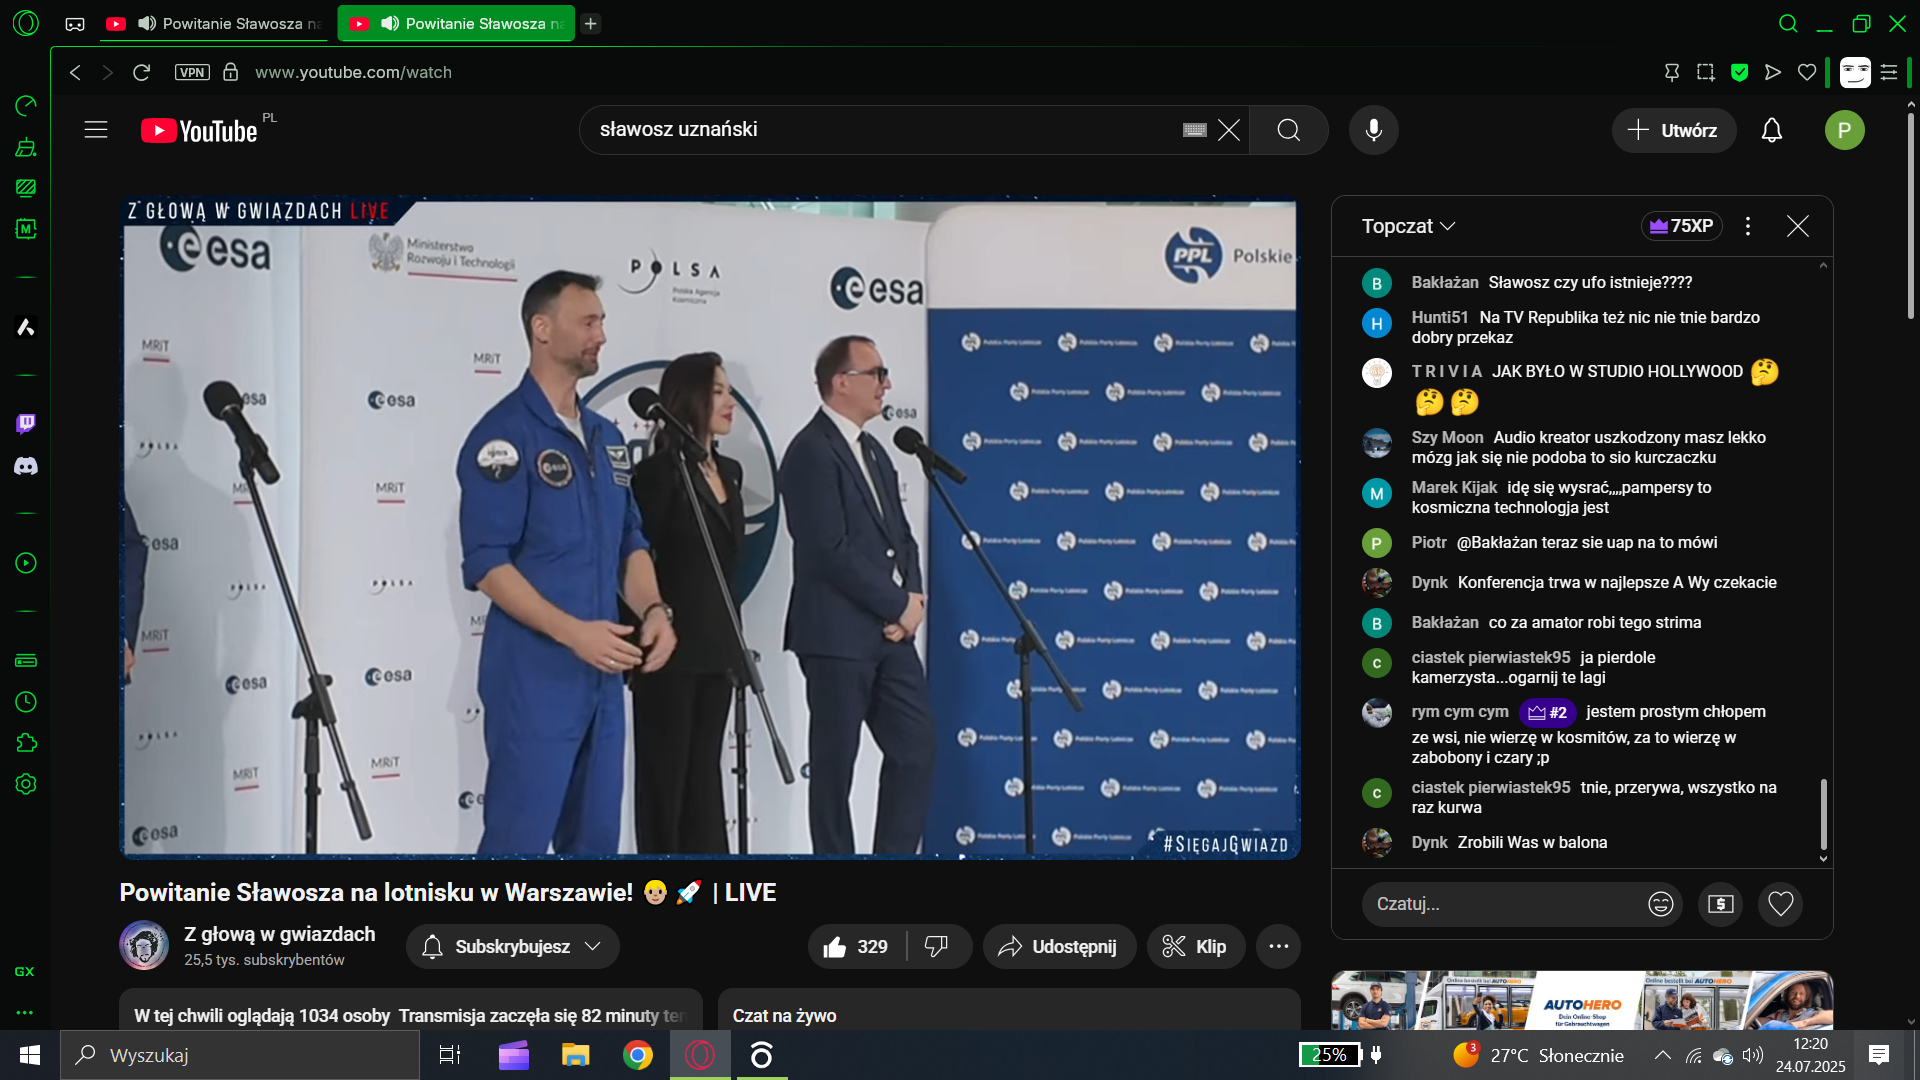Open the account avatar P menu
The height and width of the screenshot is (1080, 1920).
(x=1845, y=130)
